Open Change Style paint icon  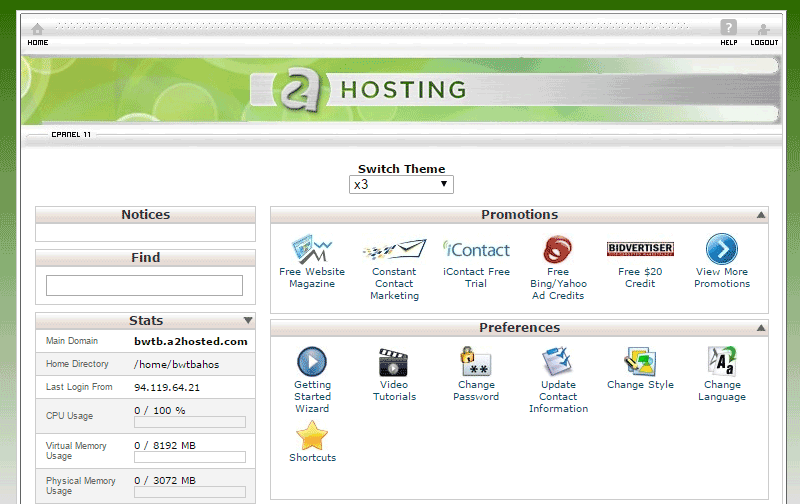click(x=640, y=361)
